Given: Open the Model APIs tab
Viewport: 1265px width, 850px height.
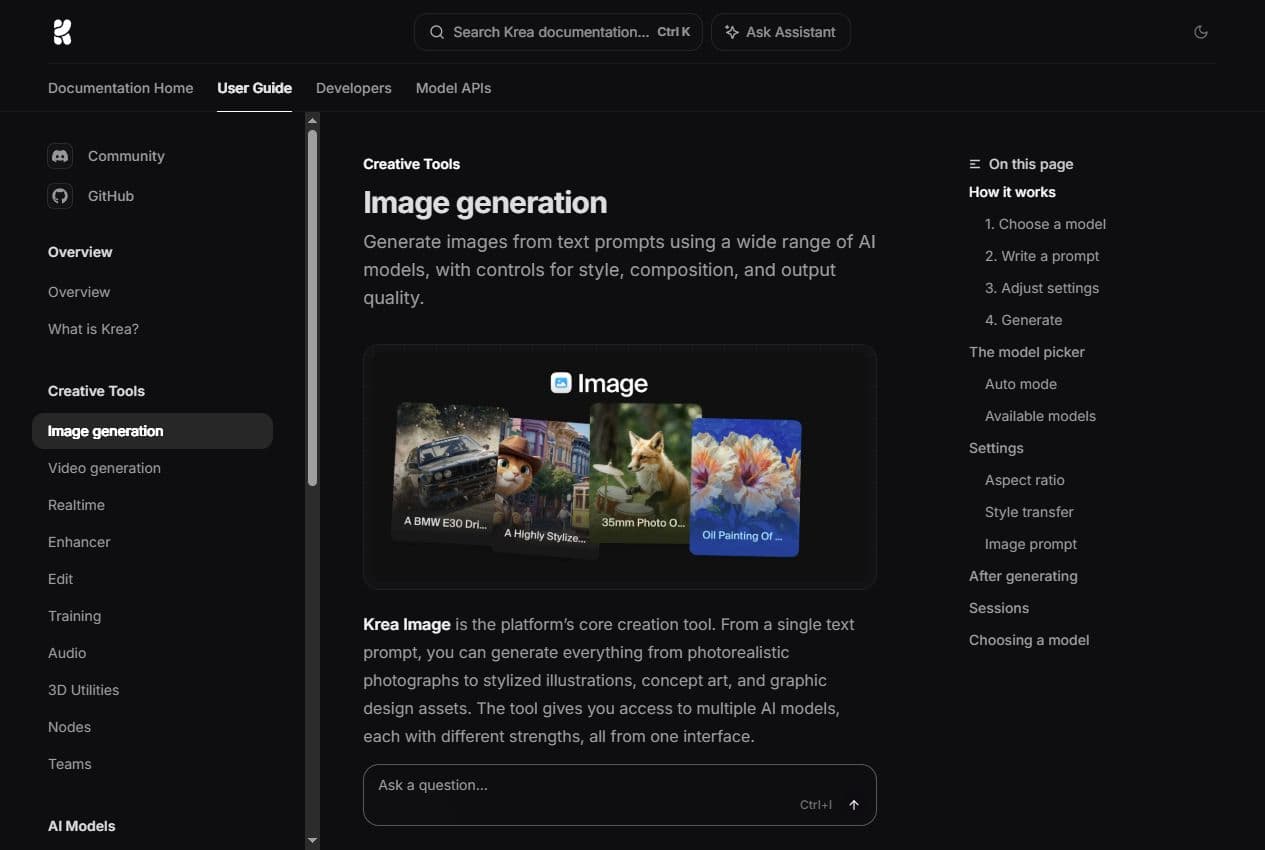Looking at the screenshot, I should tap(454, 88).
